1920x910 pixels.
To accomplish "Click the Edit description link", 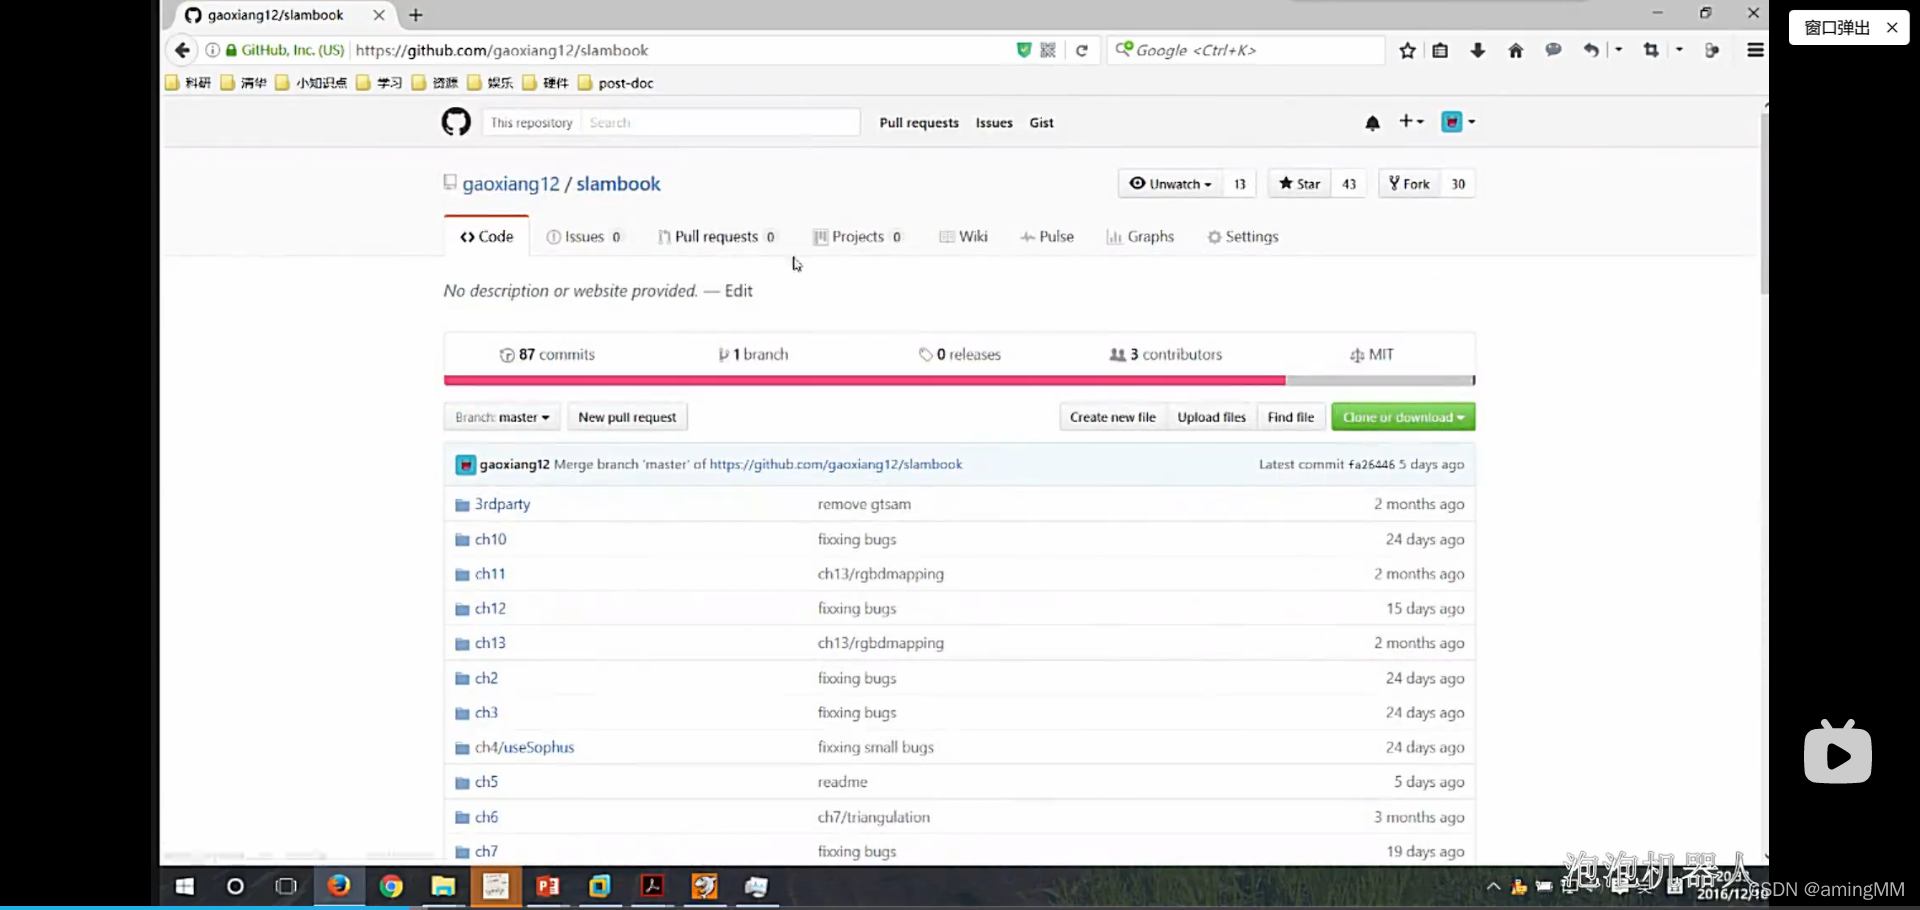I will (x=739, y=291).
